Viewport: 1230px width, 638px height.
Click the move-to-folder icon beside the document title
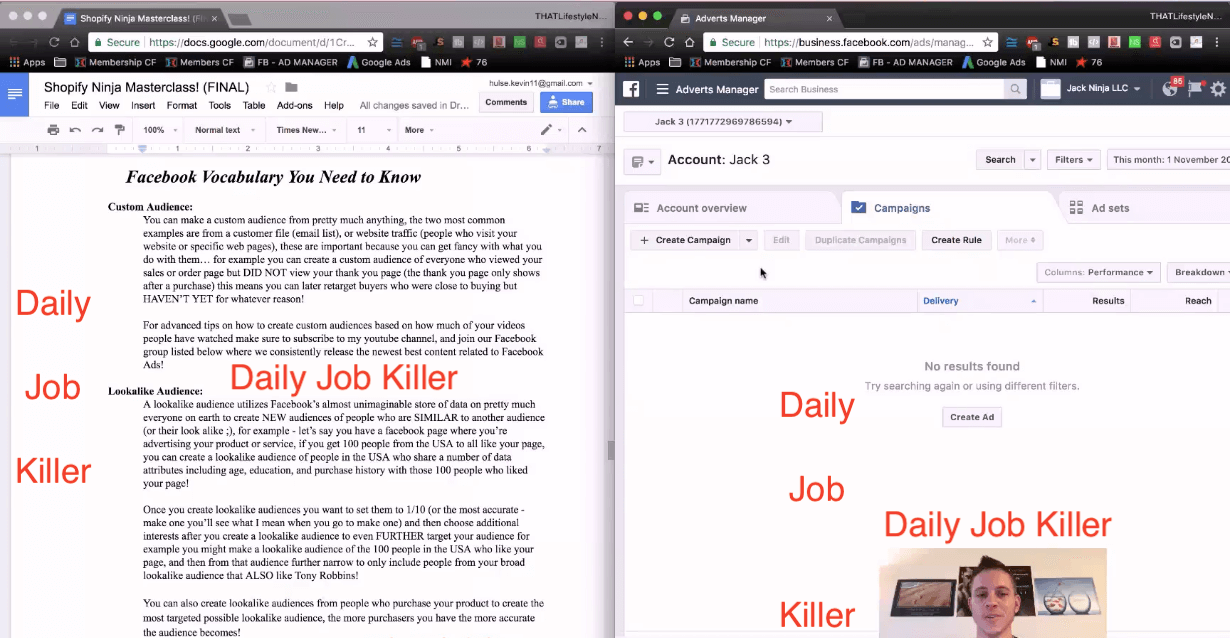click(291, 87)
